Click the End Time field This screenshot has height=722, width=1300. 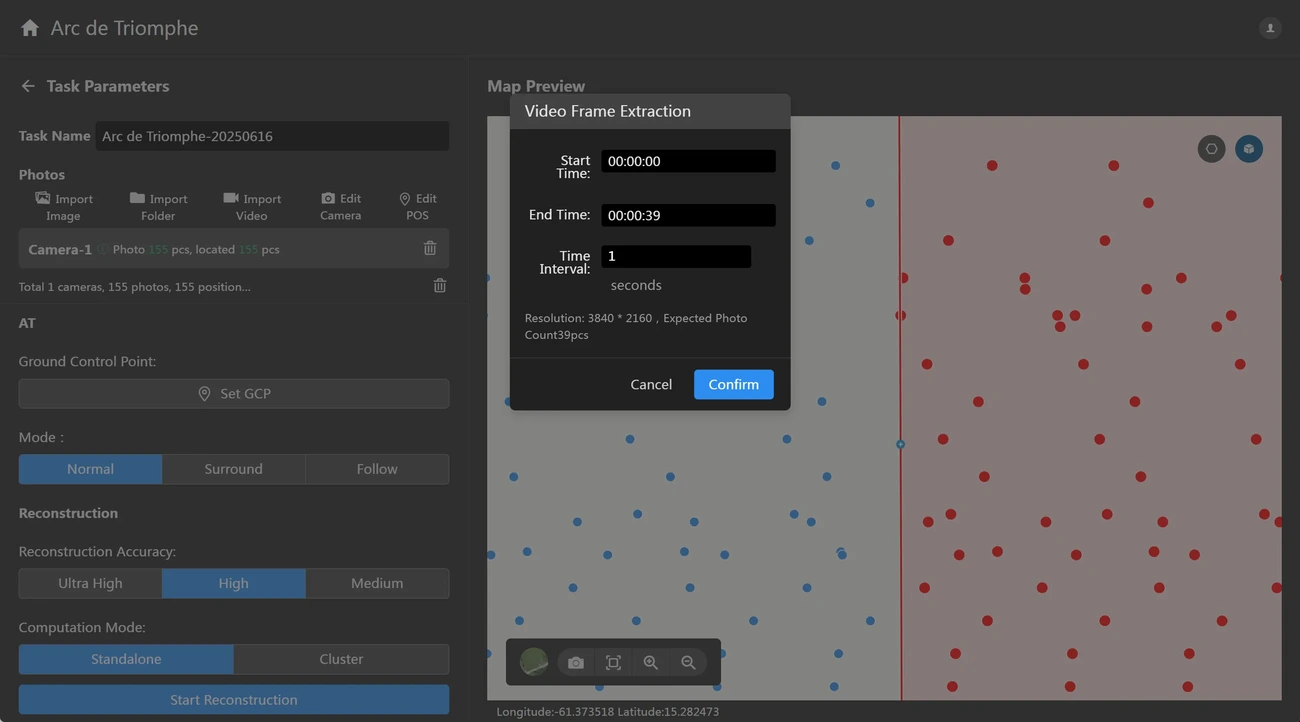pos(688,215)
